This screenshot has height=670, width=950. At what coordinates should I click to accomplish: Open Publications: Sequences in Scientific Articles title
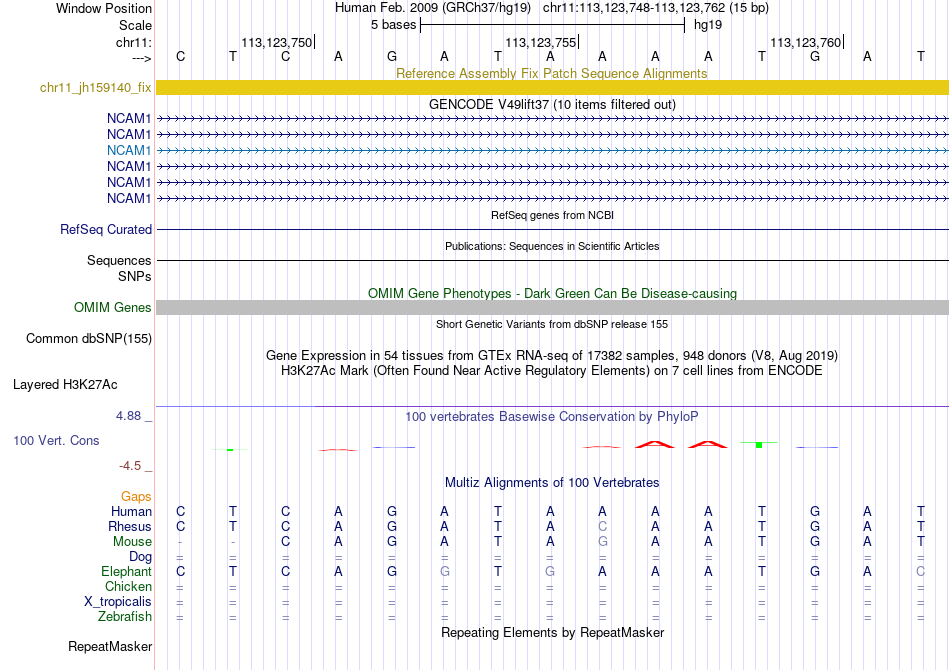pyautogui.click(x=552, y=246)
